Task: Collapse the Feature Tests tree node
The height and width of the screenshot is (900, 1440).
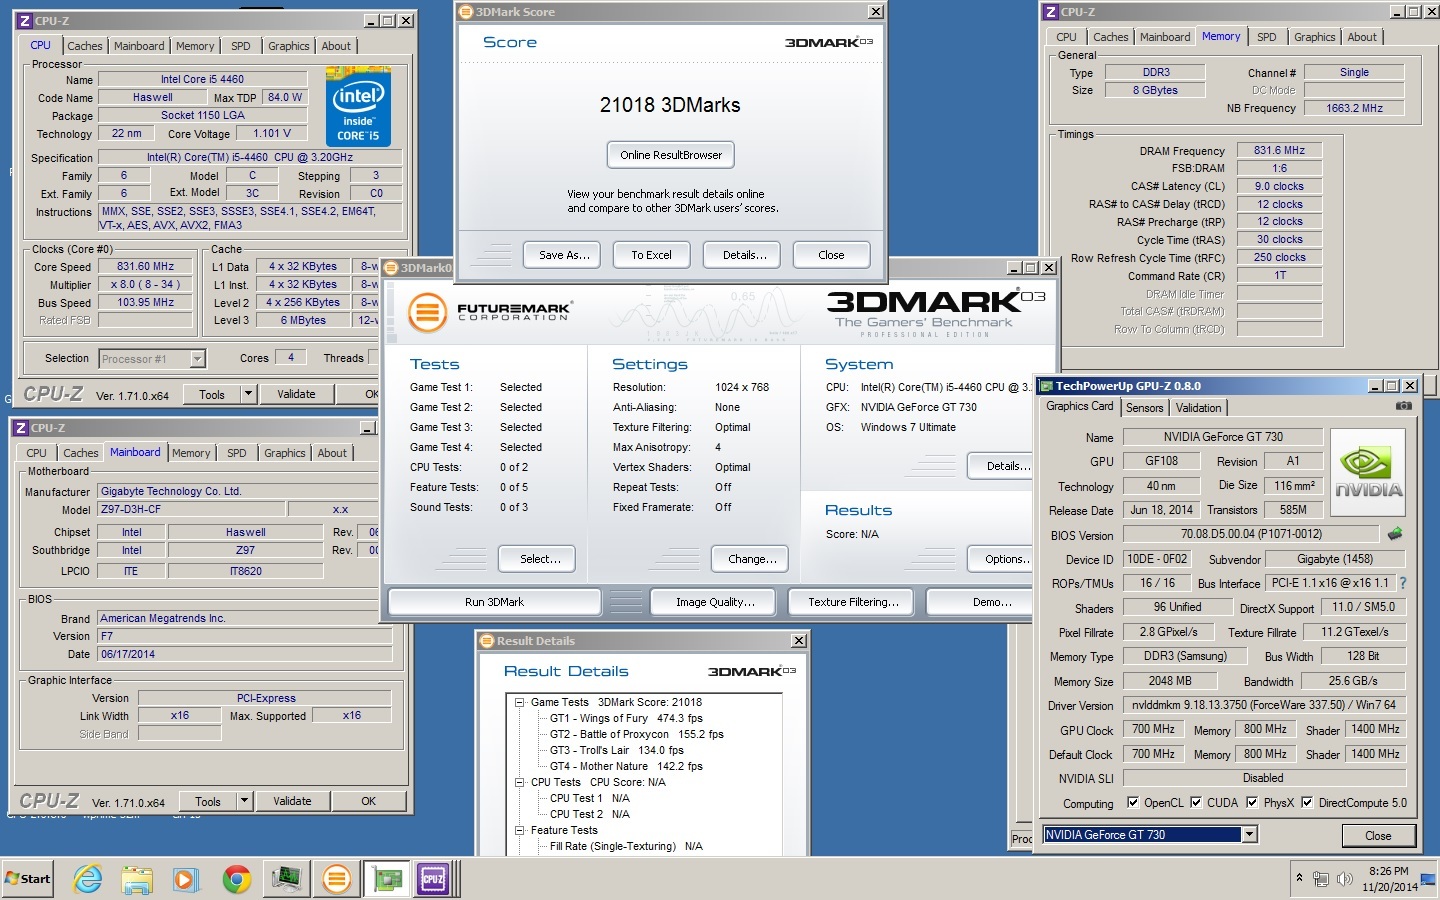Action: 520,830
